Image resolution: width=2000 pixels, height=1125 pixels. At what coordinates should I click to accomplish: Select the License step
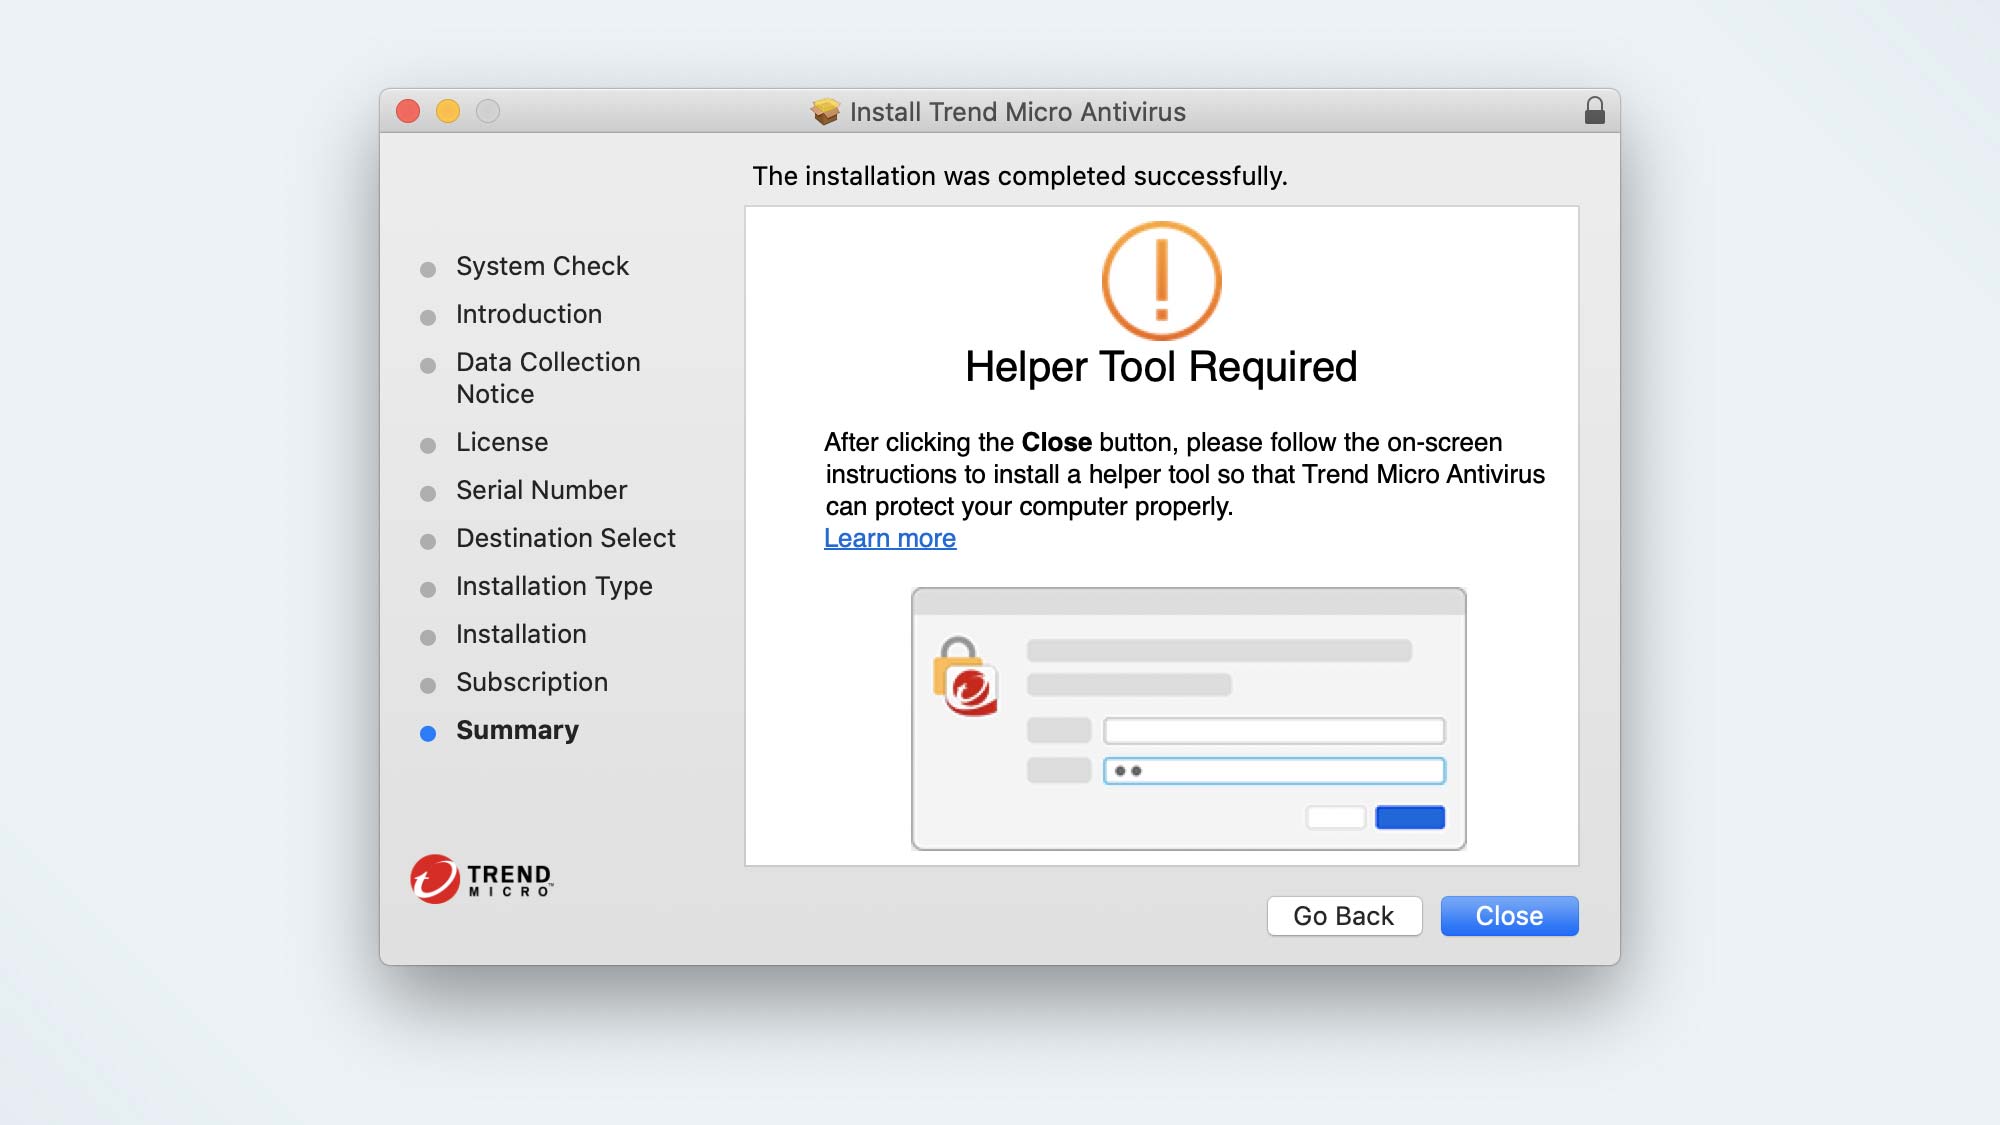coord(502,442)
